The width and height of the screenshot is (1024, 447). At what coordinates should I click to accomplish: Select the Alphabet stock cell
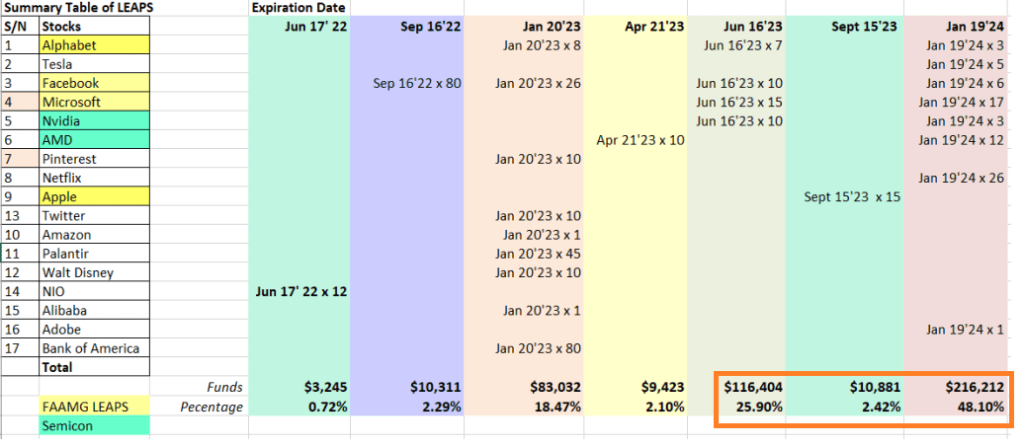click(x=93, y=45)
